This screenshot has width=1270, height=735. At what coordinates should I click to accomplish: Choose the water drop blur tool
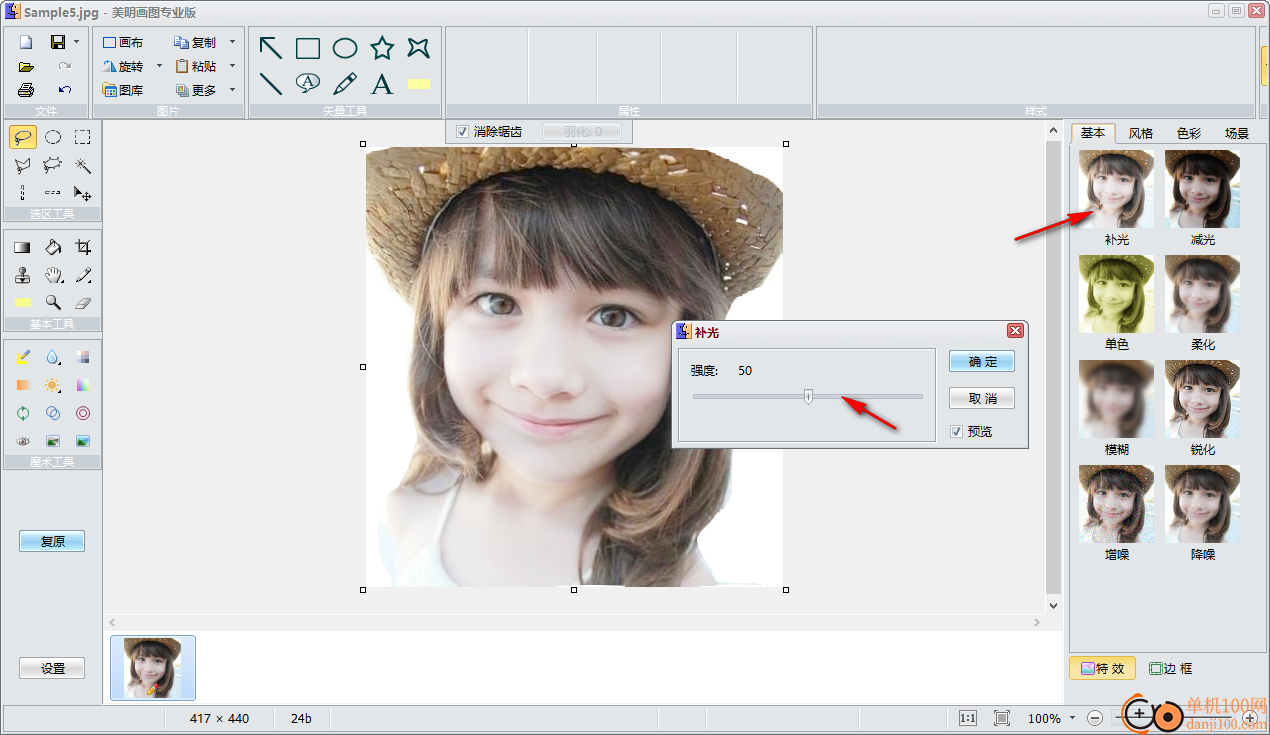pyautogui.click(x=53, y=357)
